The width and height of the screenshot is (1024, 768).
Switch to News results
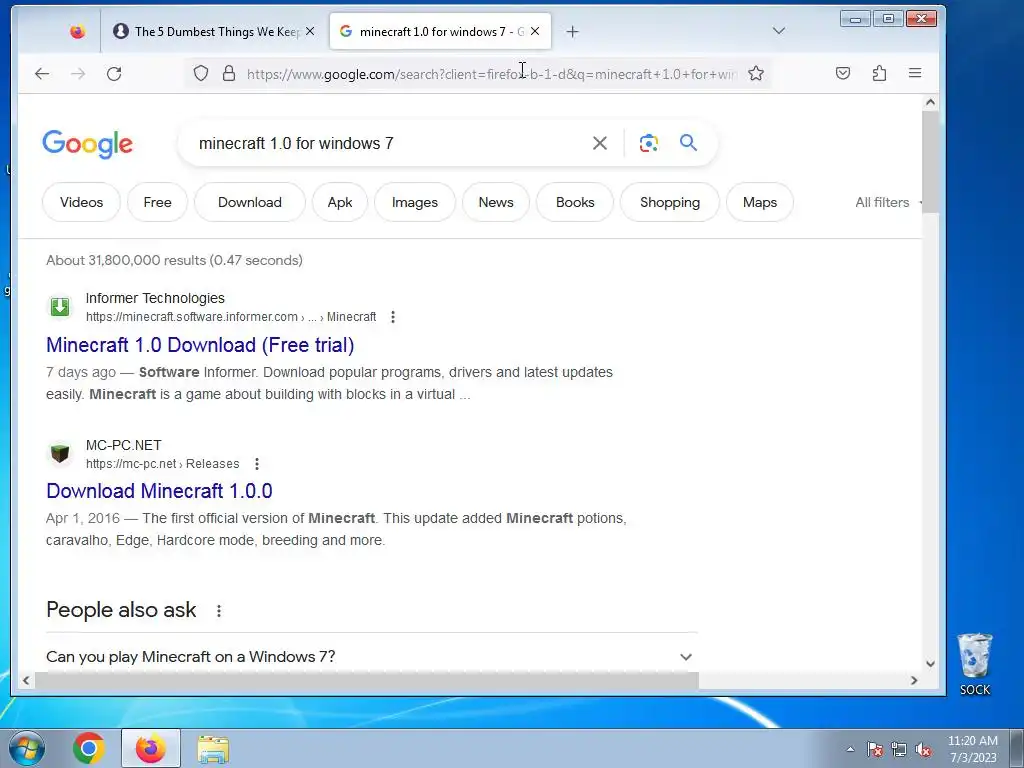click(496, 202)
